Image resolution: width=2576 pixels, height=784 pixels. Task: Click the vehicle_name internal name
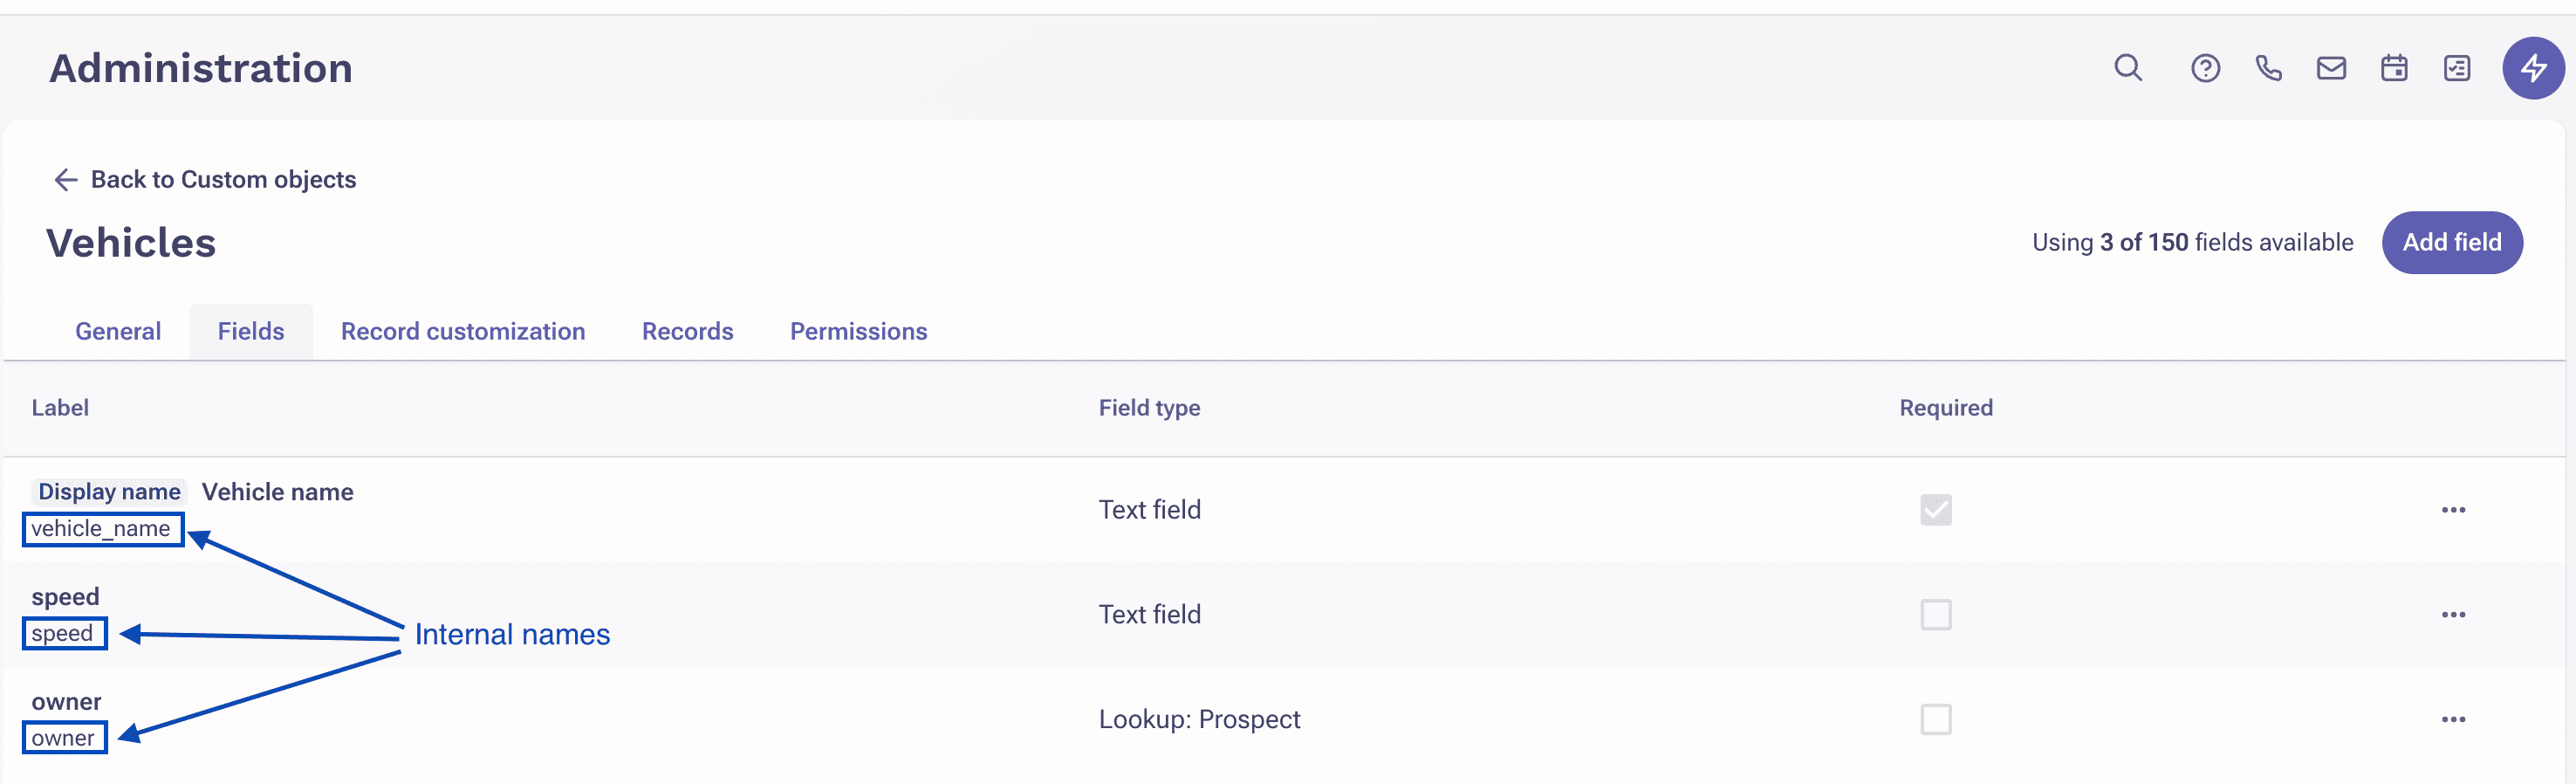point(102,529)
